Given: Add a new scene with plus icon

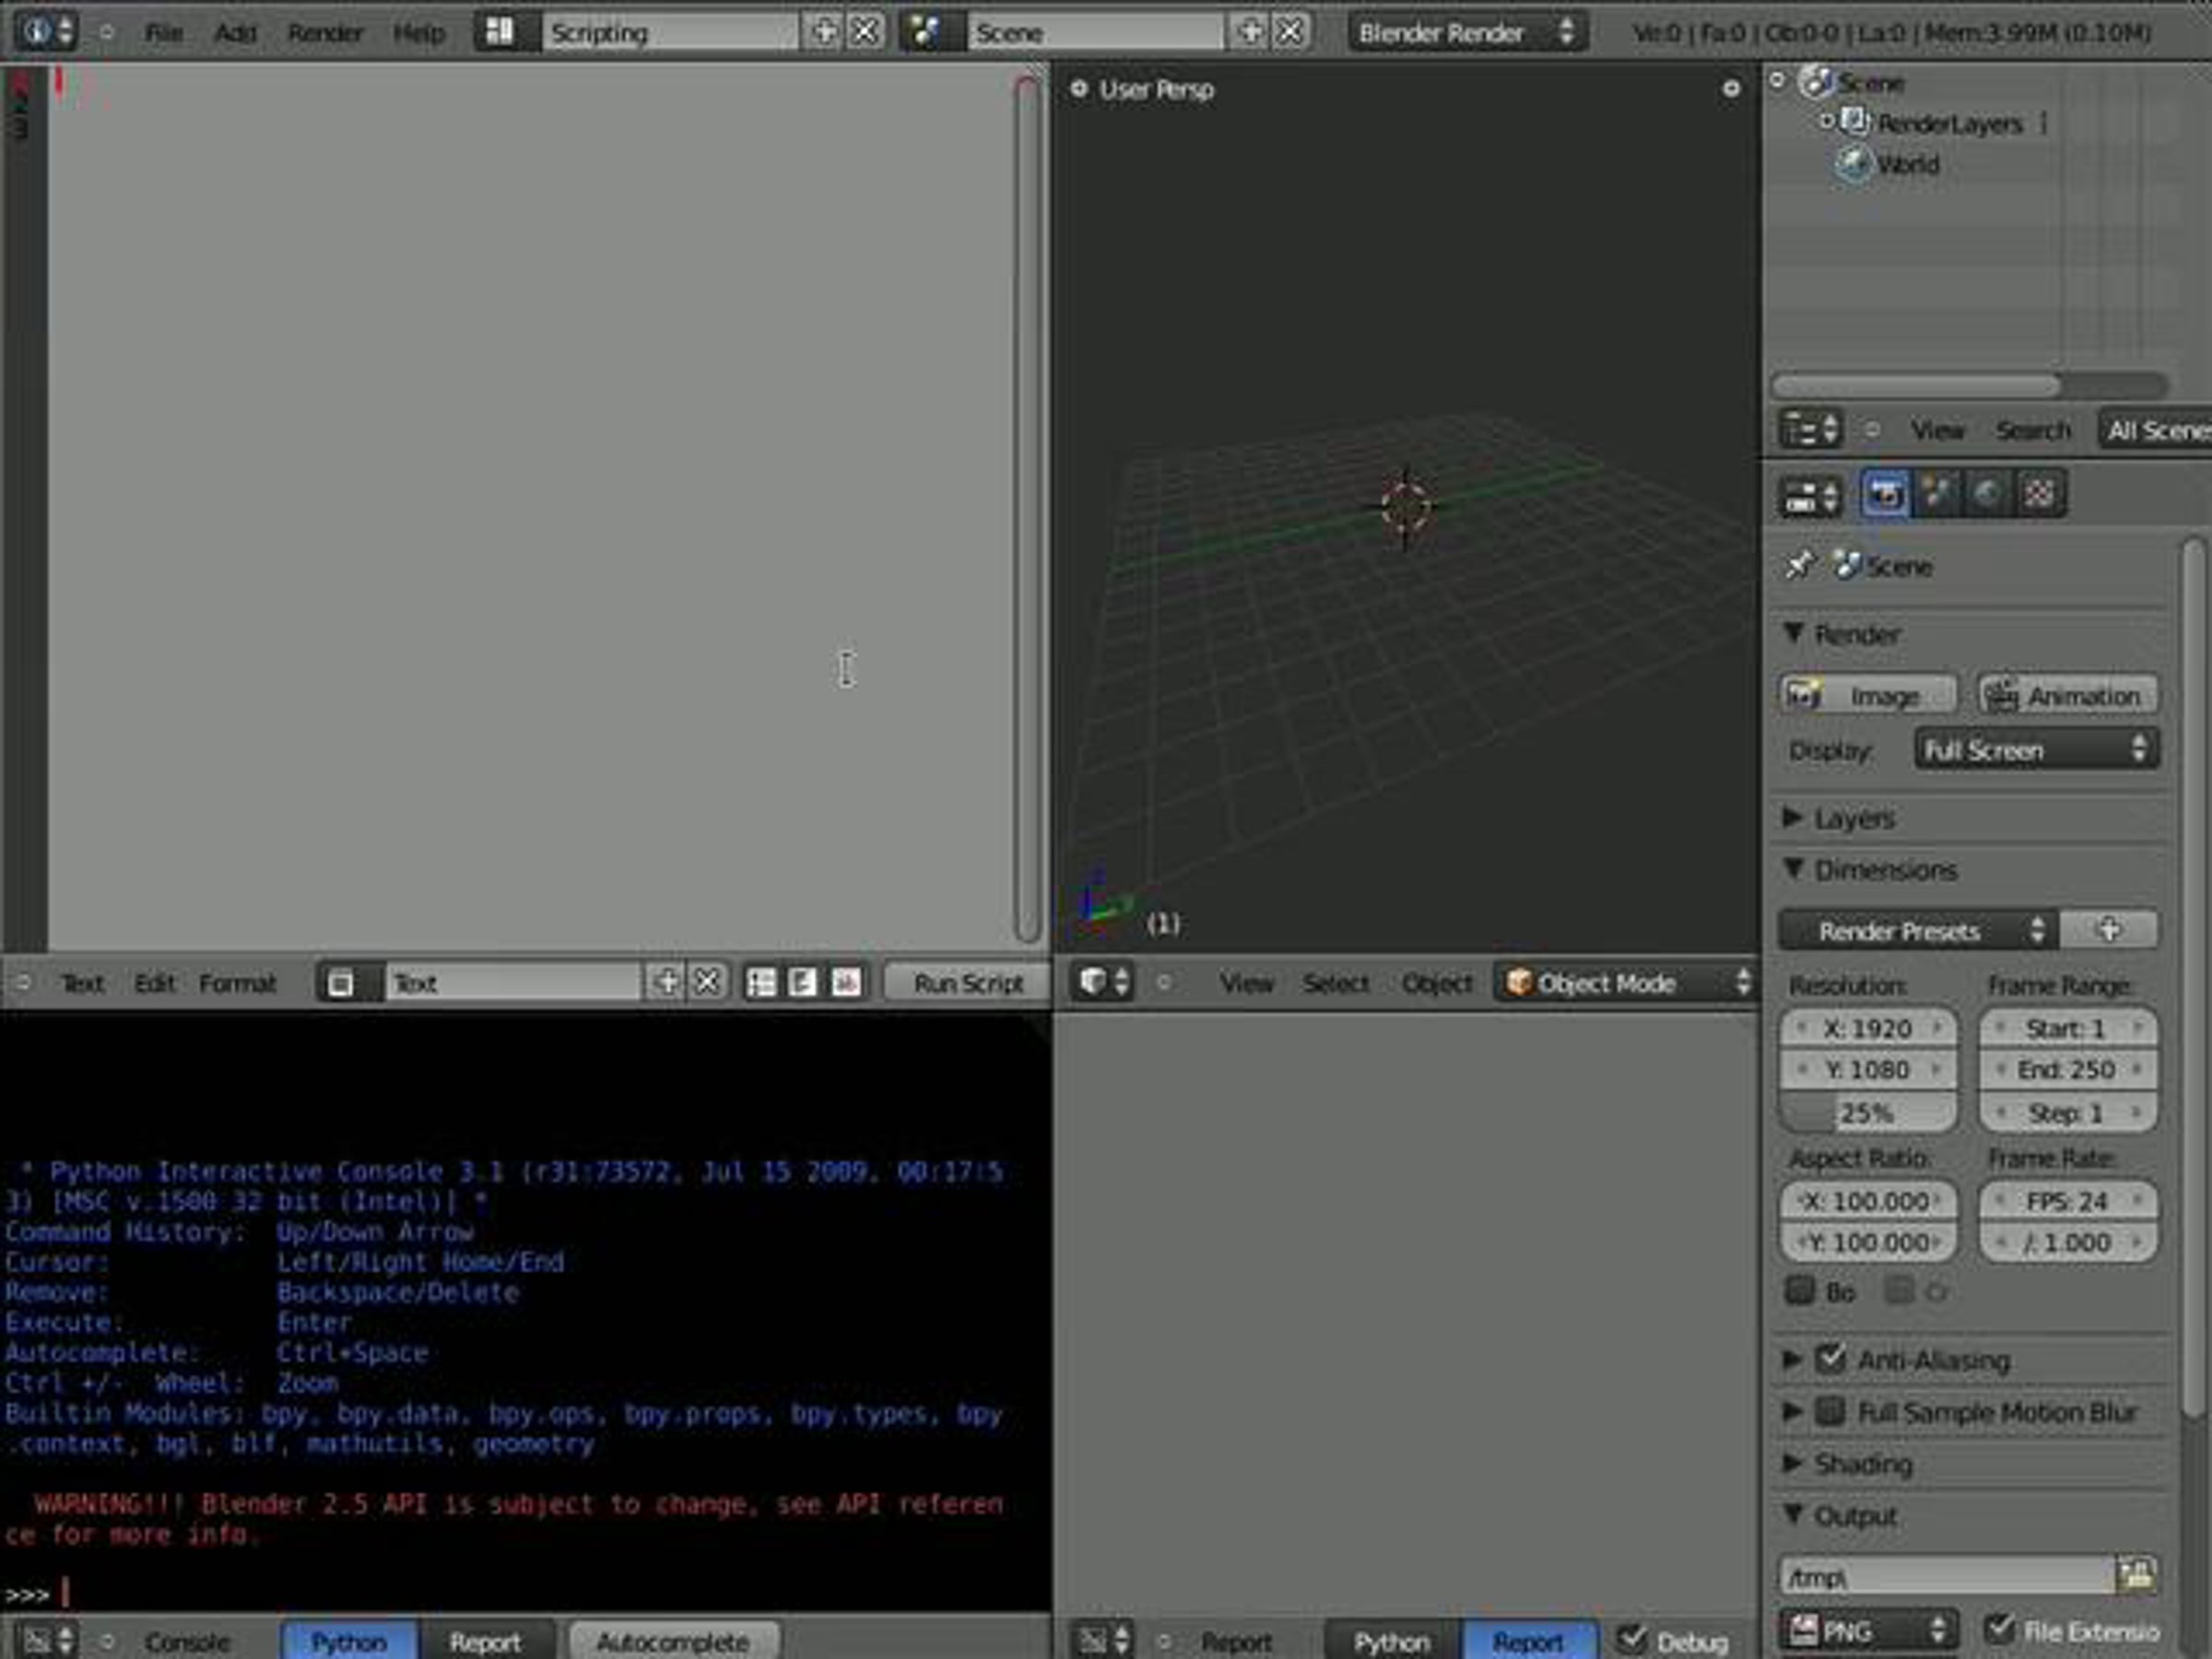Looking at the screenshot, I should (x=1249, y=32).
